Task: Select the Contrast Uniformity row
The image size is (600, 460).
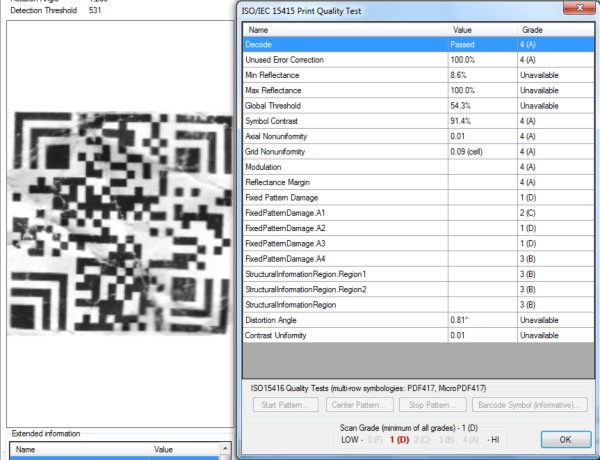Action: [345, 334]
